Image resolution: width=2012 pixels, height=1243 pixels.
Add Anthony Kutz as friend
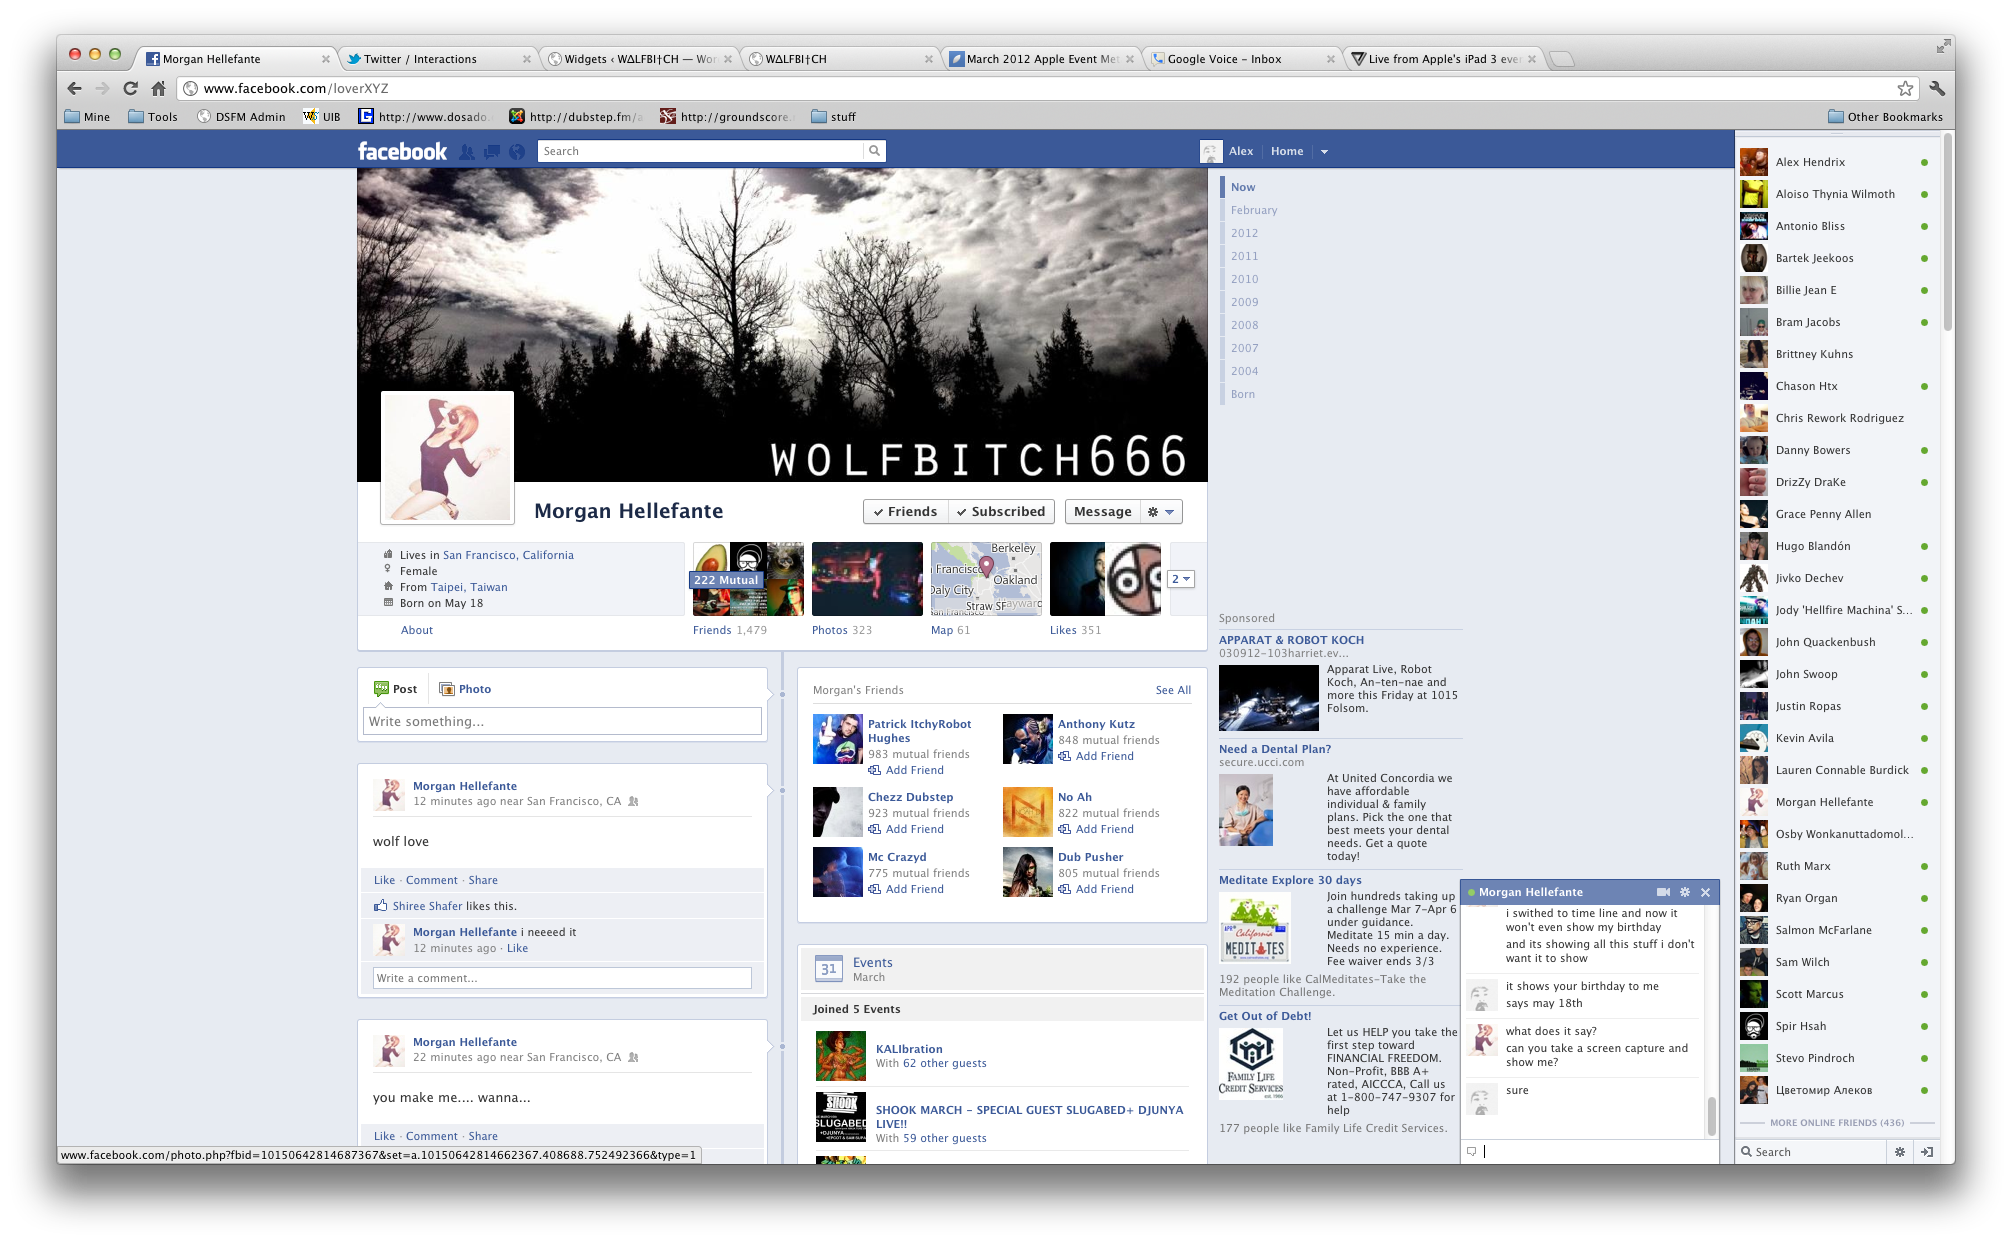(x=1096, y=756)
